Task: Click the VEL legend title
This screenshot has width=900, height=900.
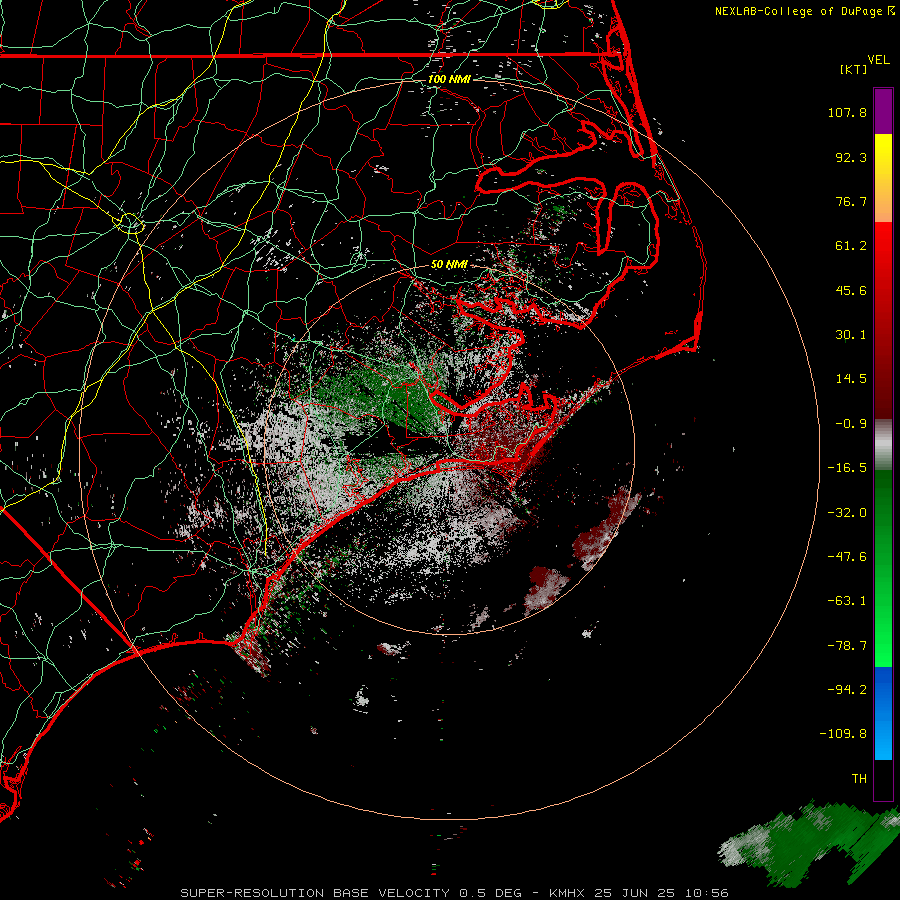Action: [x=878, y=60]
